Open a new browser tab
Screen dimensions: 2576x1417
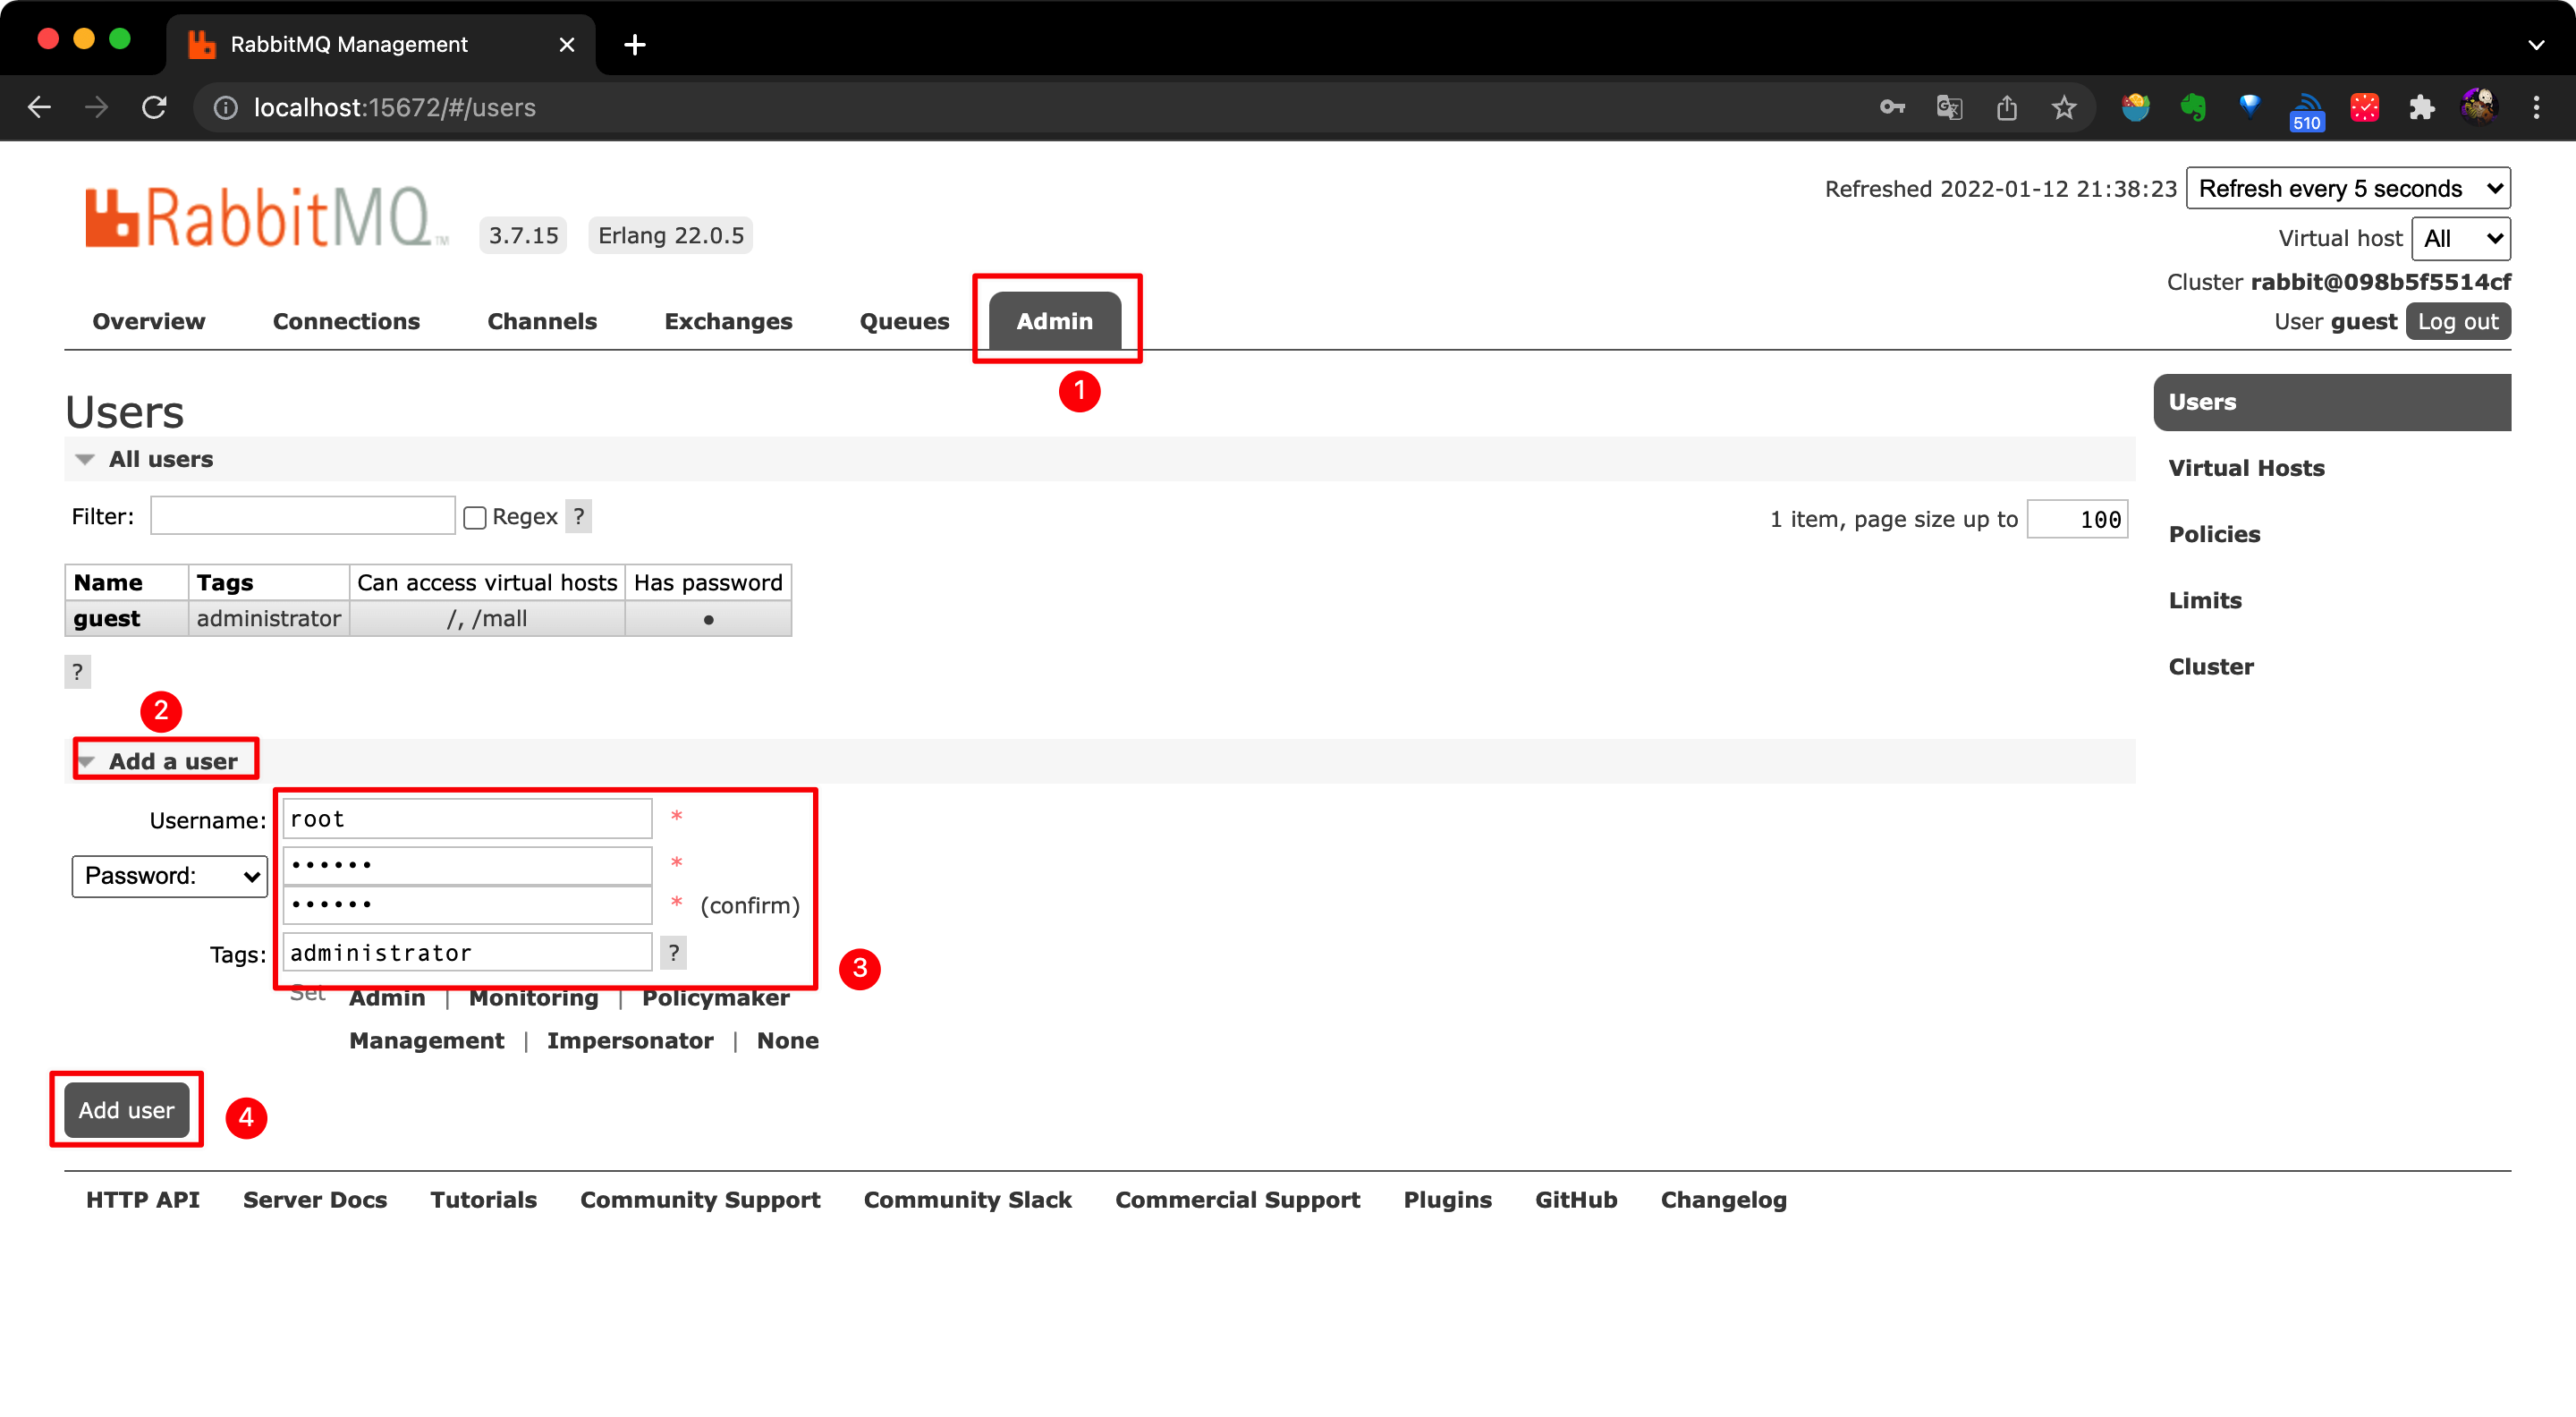[x=634, y=44]
